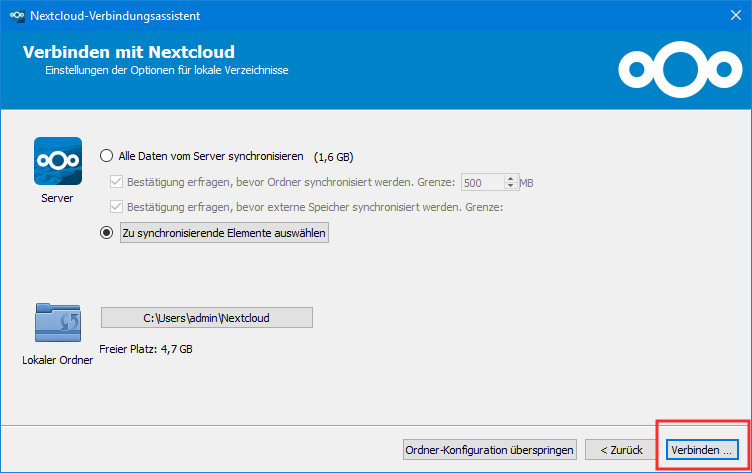Viewport: 752px width, 473px height.
Task: Select 'Alle Daten vom Server synchronisieren' radio option
Action: click(x=107, y=156)
